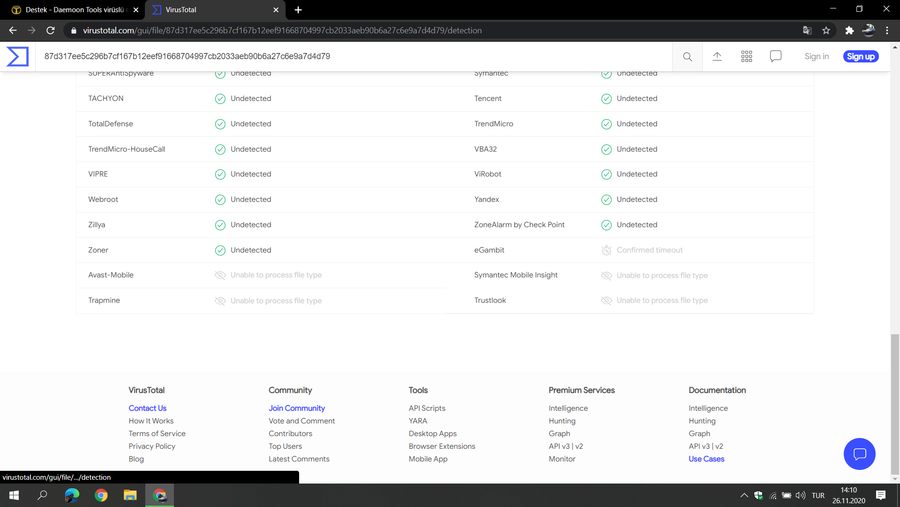Click the taskbar clock and date
Viewport: 900px width, 507px height.
tap(849, 495)
